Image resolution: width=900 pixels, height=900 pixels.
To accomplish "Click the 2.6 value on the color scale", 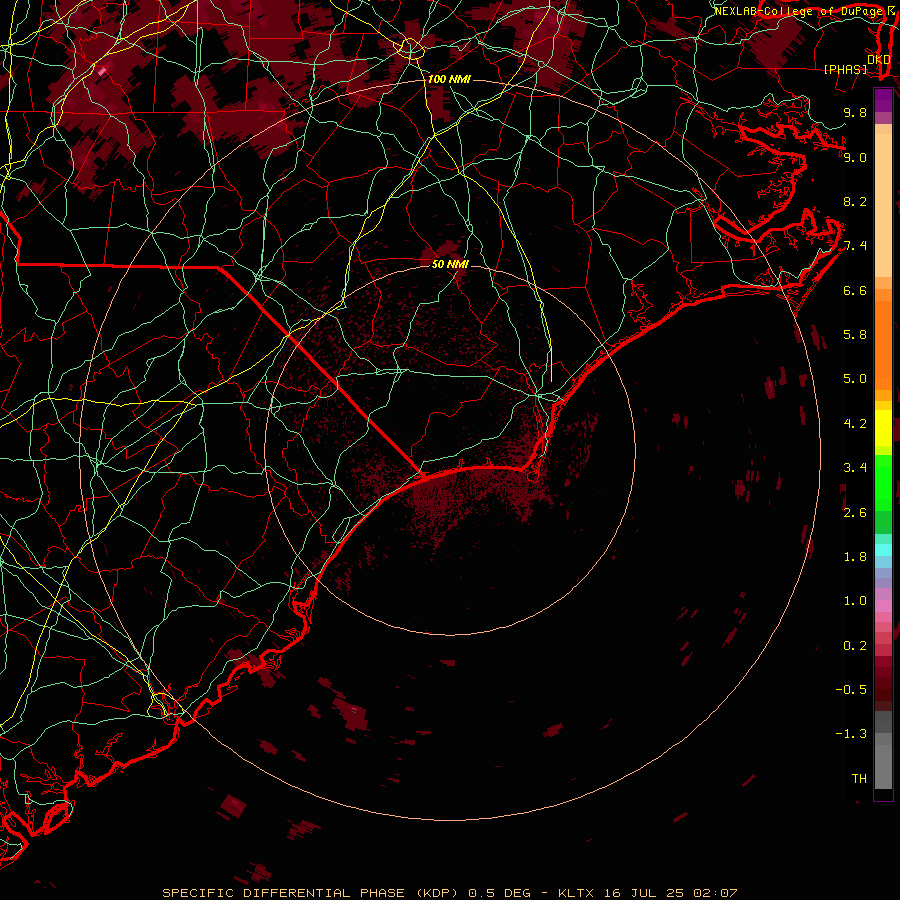I will click(855, 513).
